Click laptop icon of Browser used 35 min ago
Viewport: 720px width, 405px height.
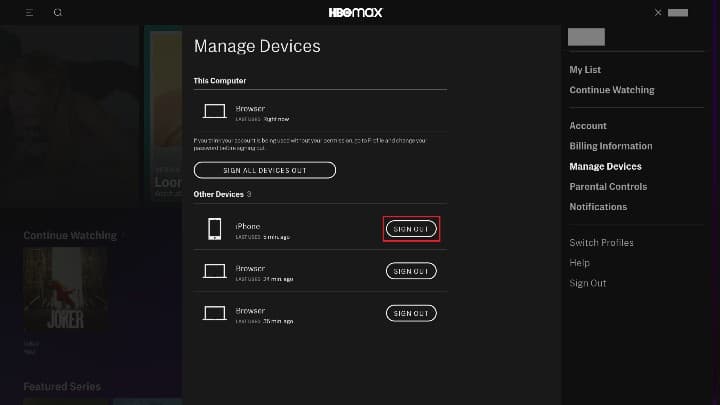pyautogui.click(x=214, y=313)
